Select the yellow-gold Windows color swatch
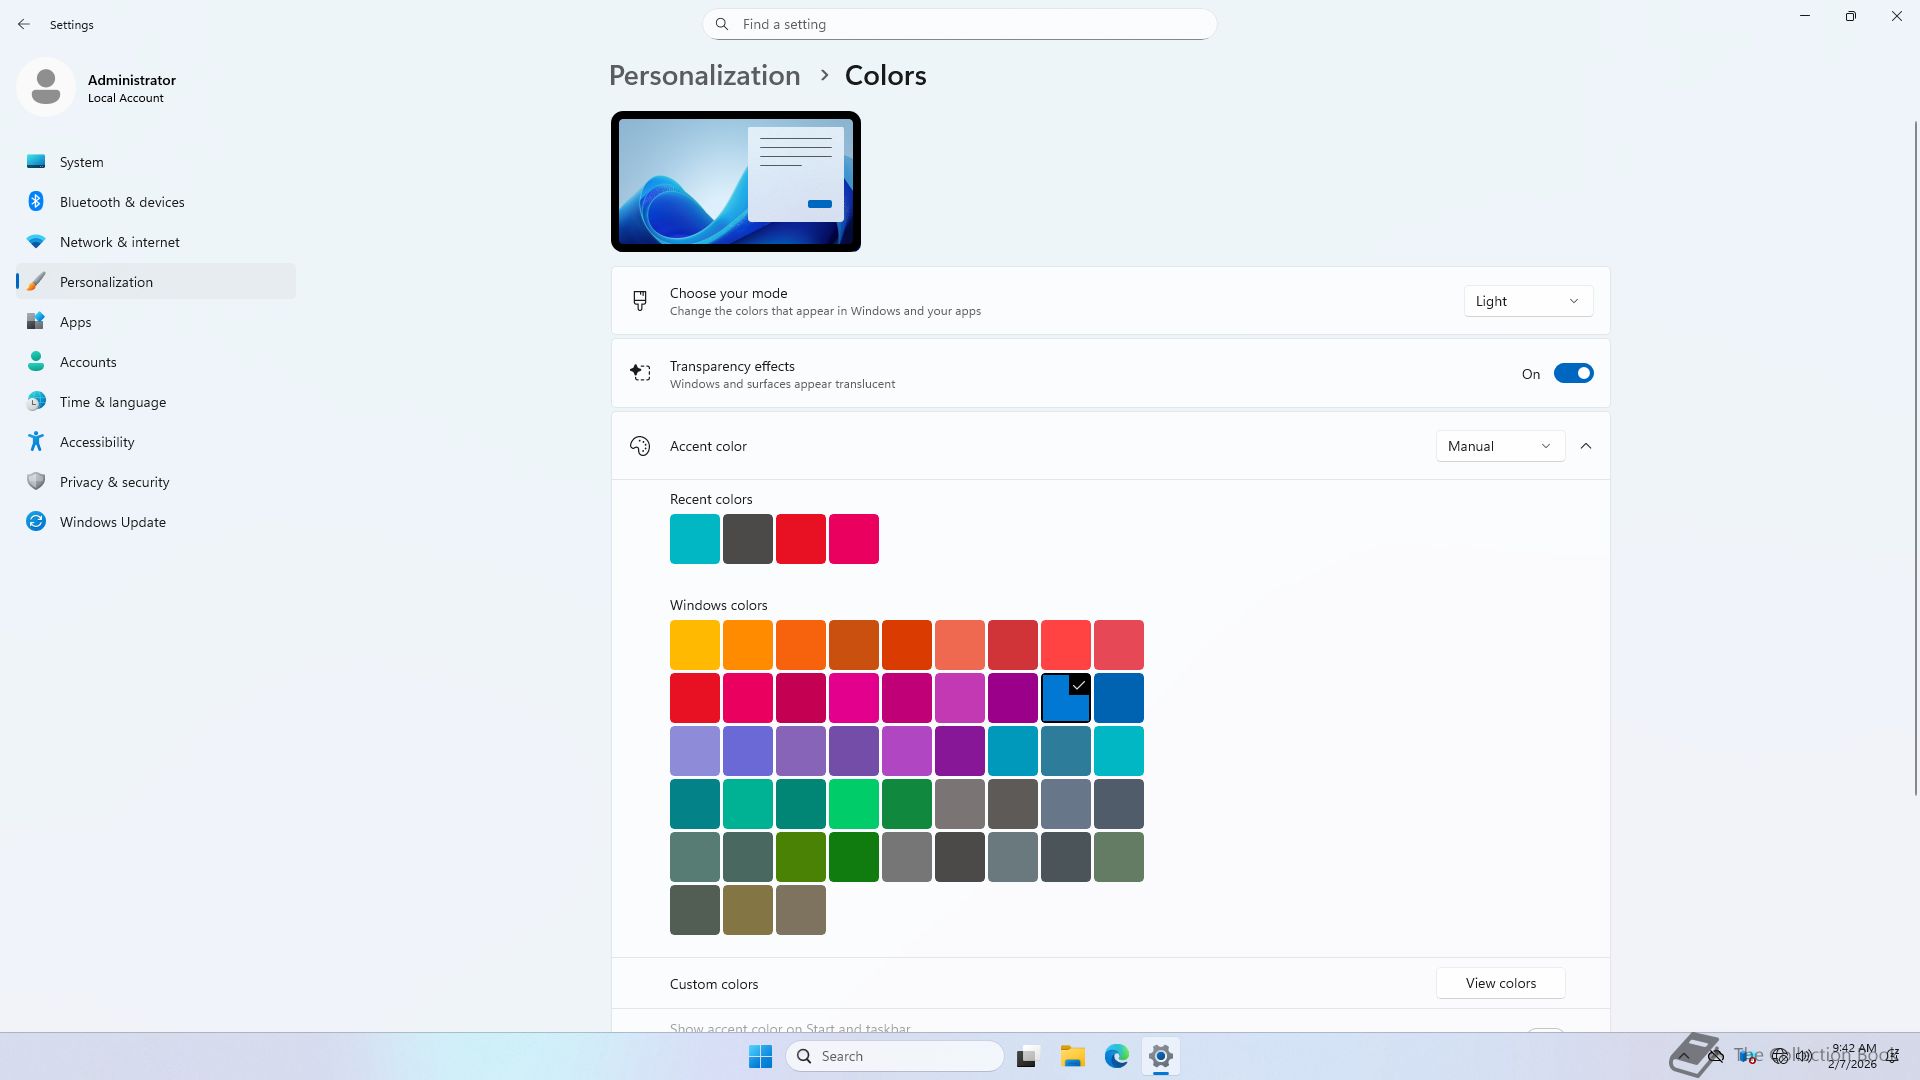This screenshot has height=1080, width=1920. [694, 645]
